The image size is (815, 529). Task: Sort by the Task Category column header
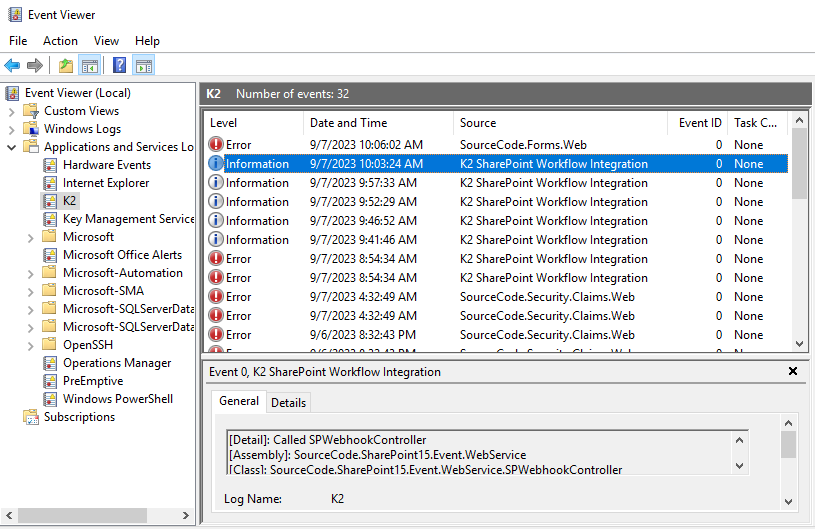757,123
